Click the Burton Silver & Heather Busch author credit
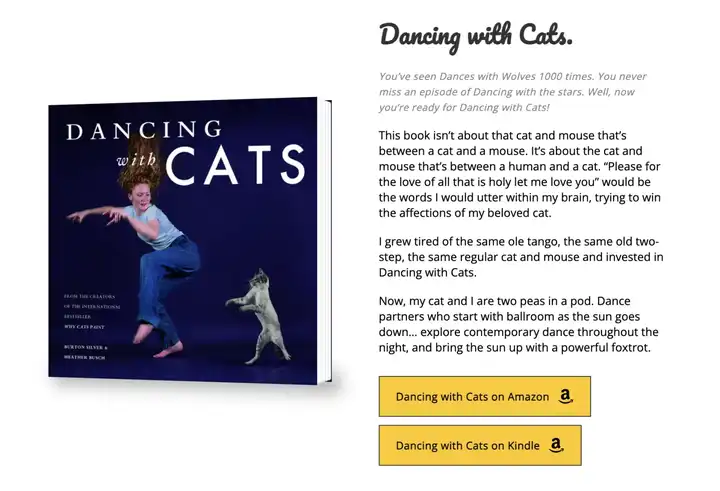 [85, 352]
